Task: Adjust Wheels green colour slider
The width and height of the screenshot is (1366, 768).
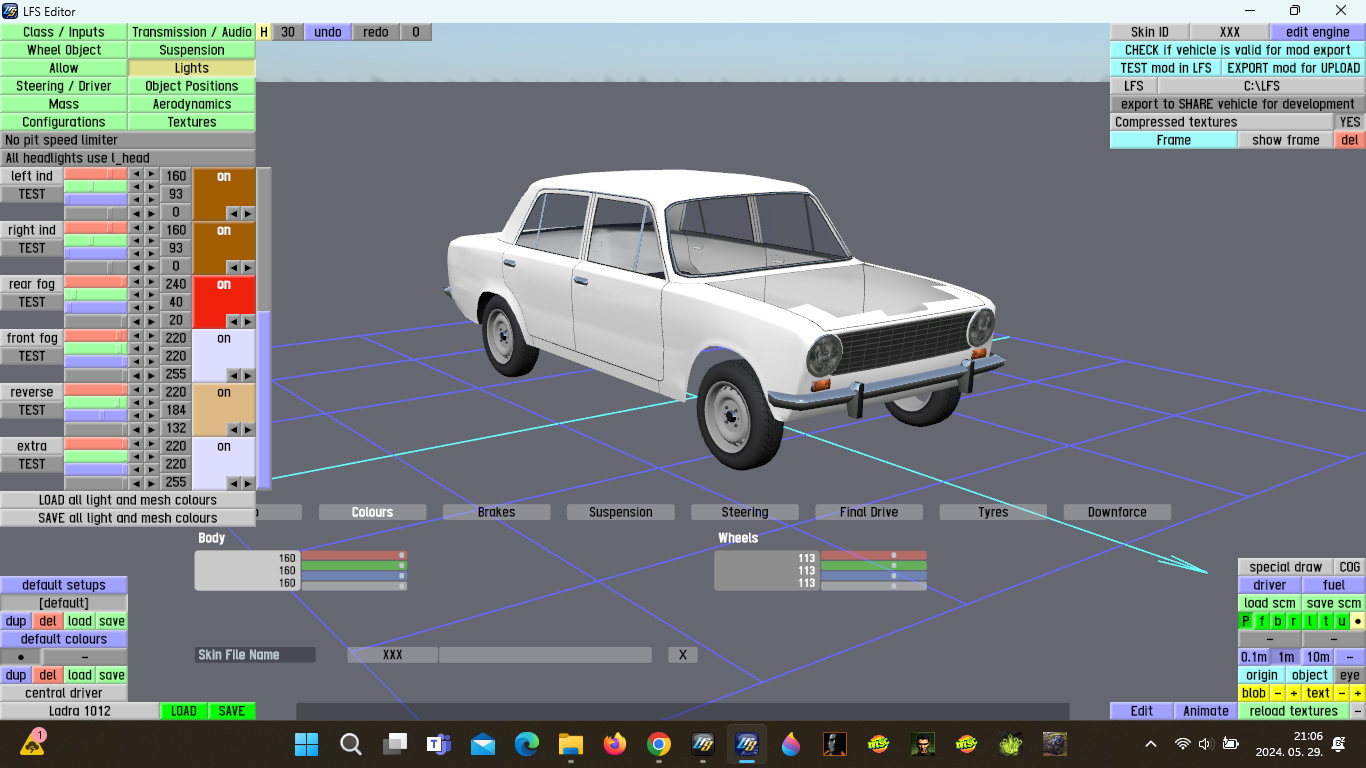Action: pos(874,566)
